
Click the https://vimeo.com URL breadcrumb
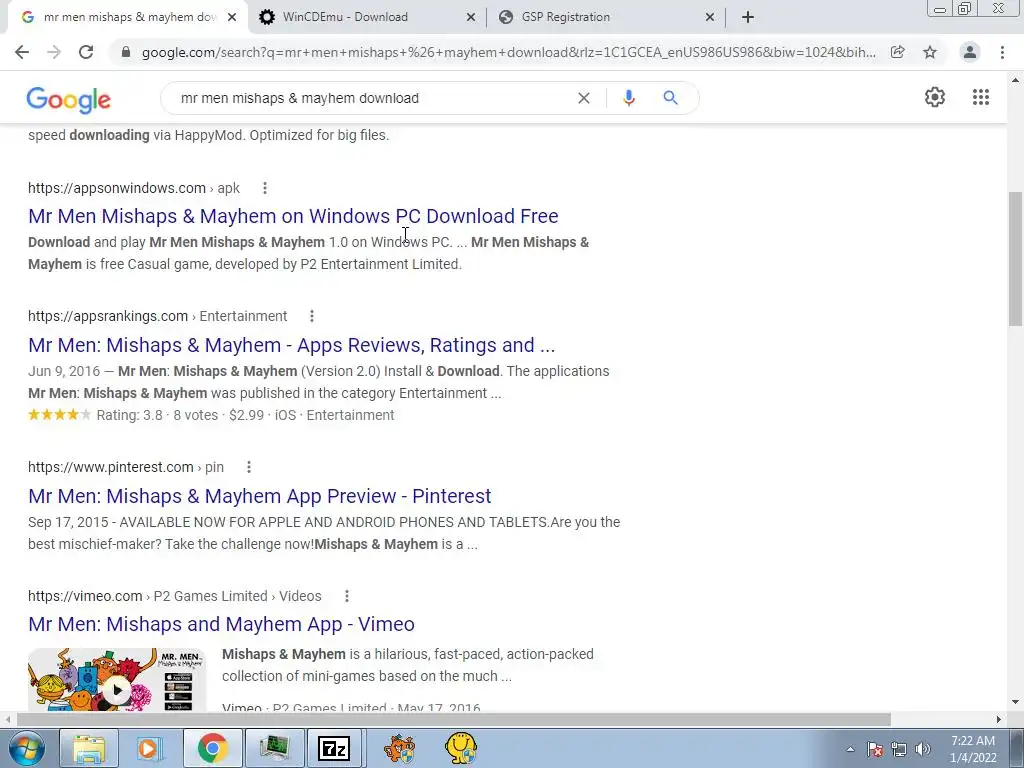(174, 596)
